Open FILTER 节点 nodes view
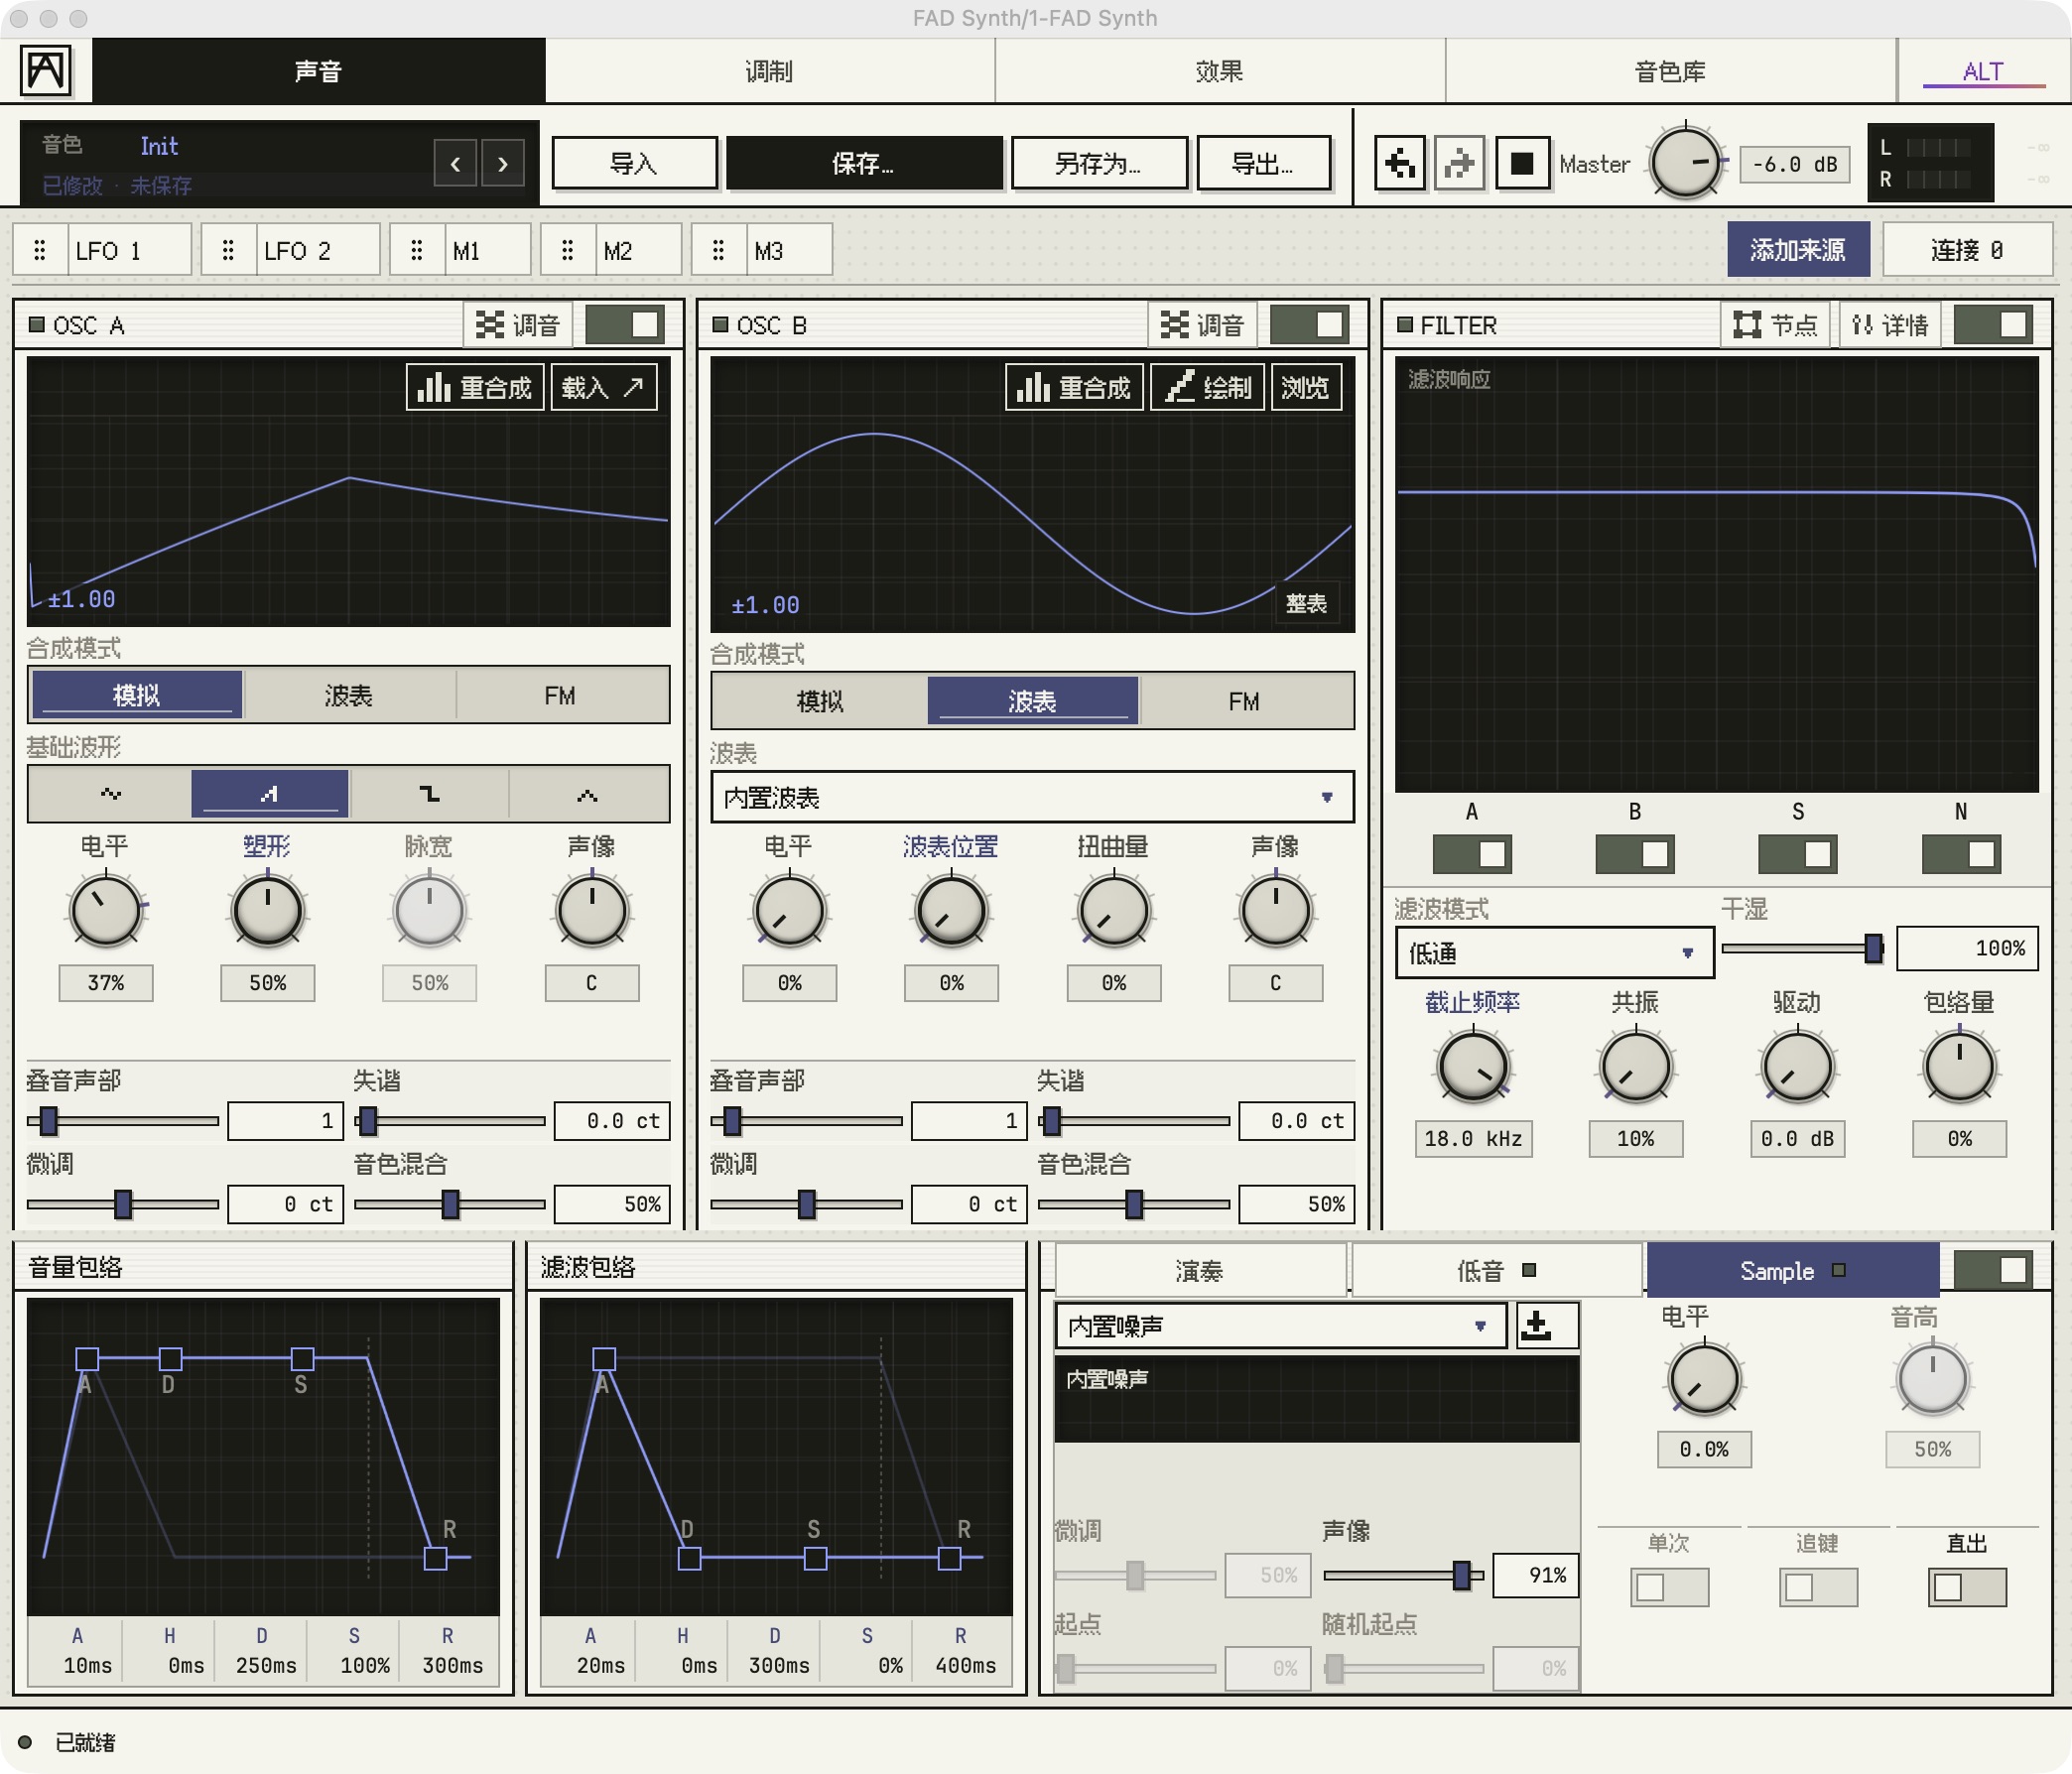 coord(1775,325)
